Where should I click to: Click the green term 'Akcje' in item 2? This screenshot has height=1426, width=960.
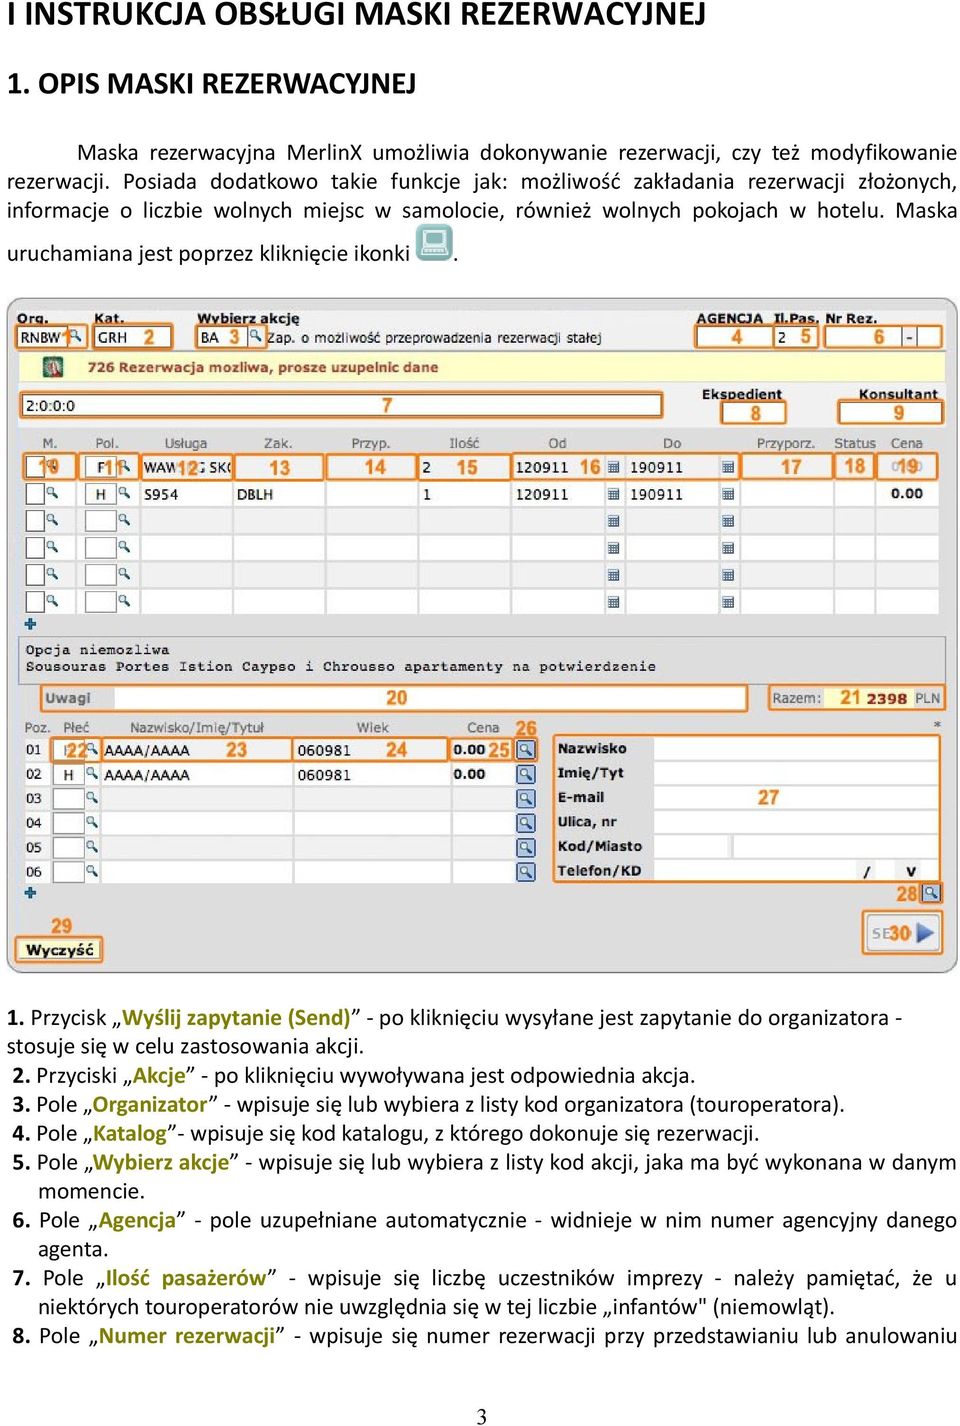[160, 1075]
